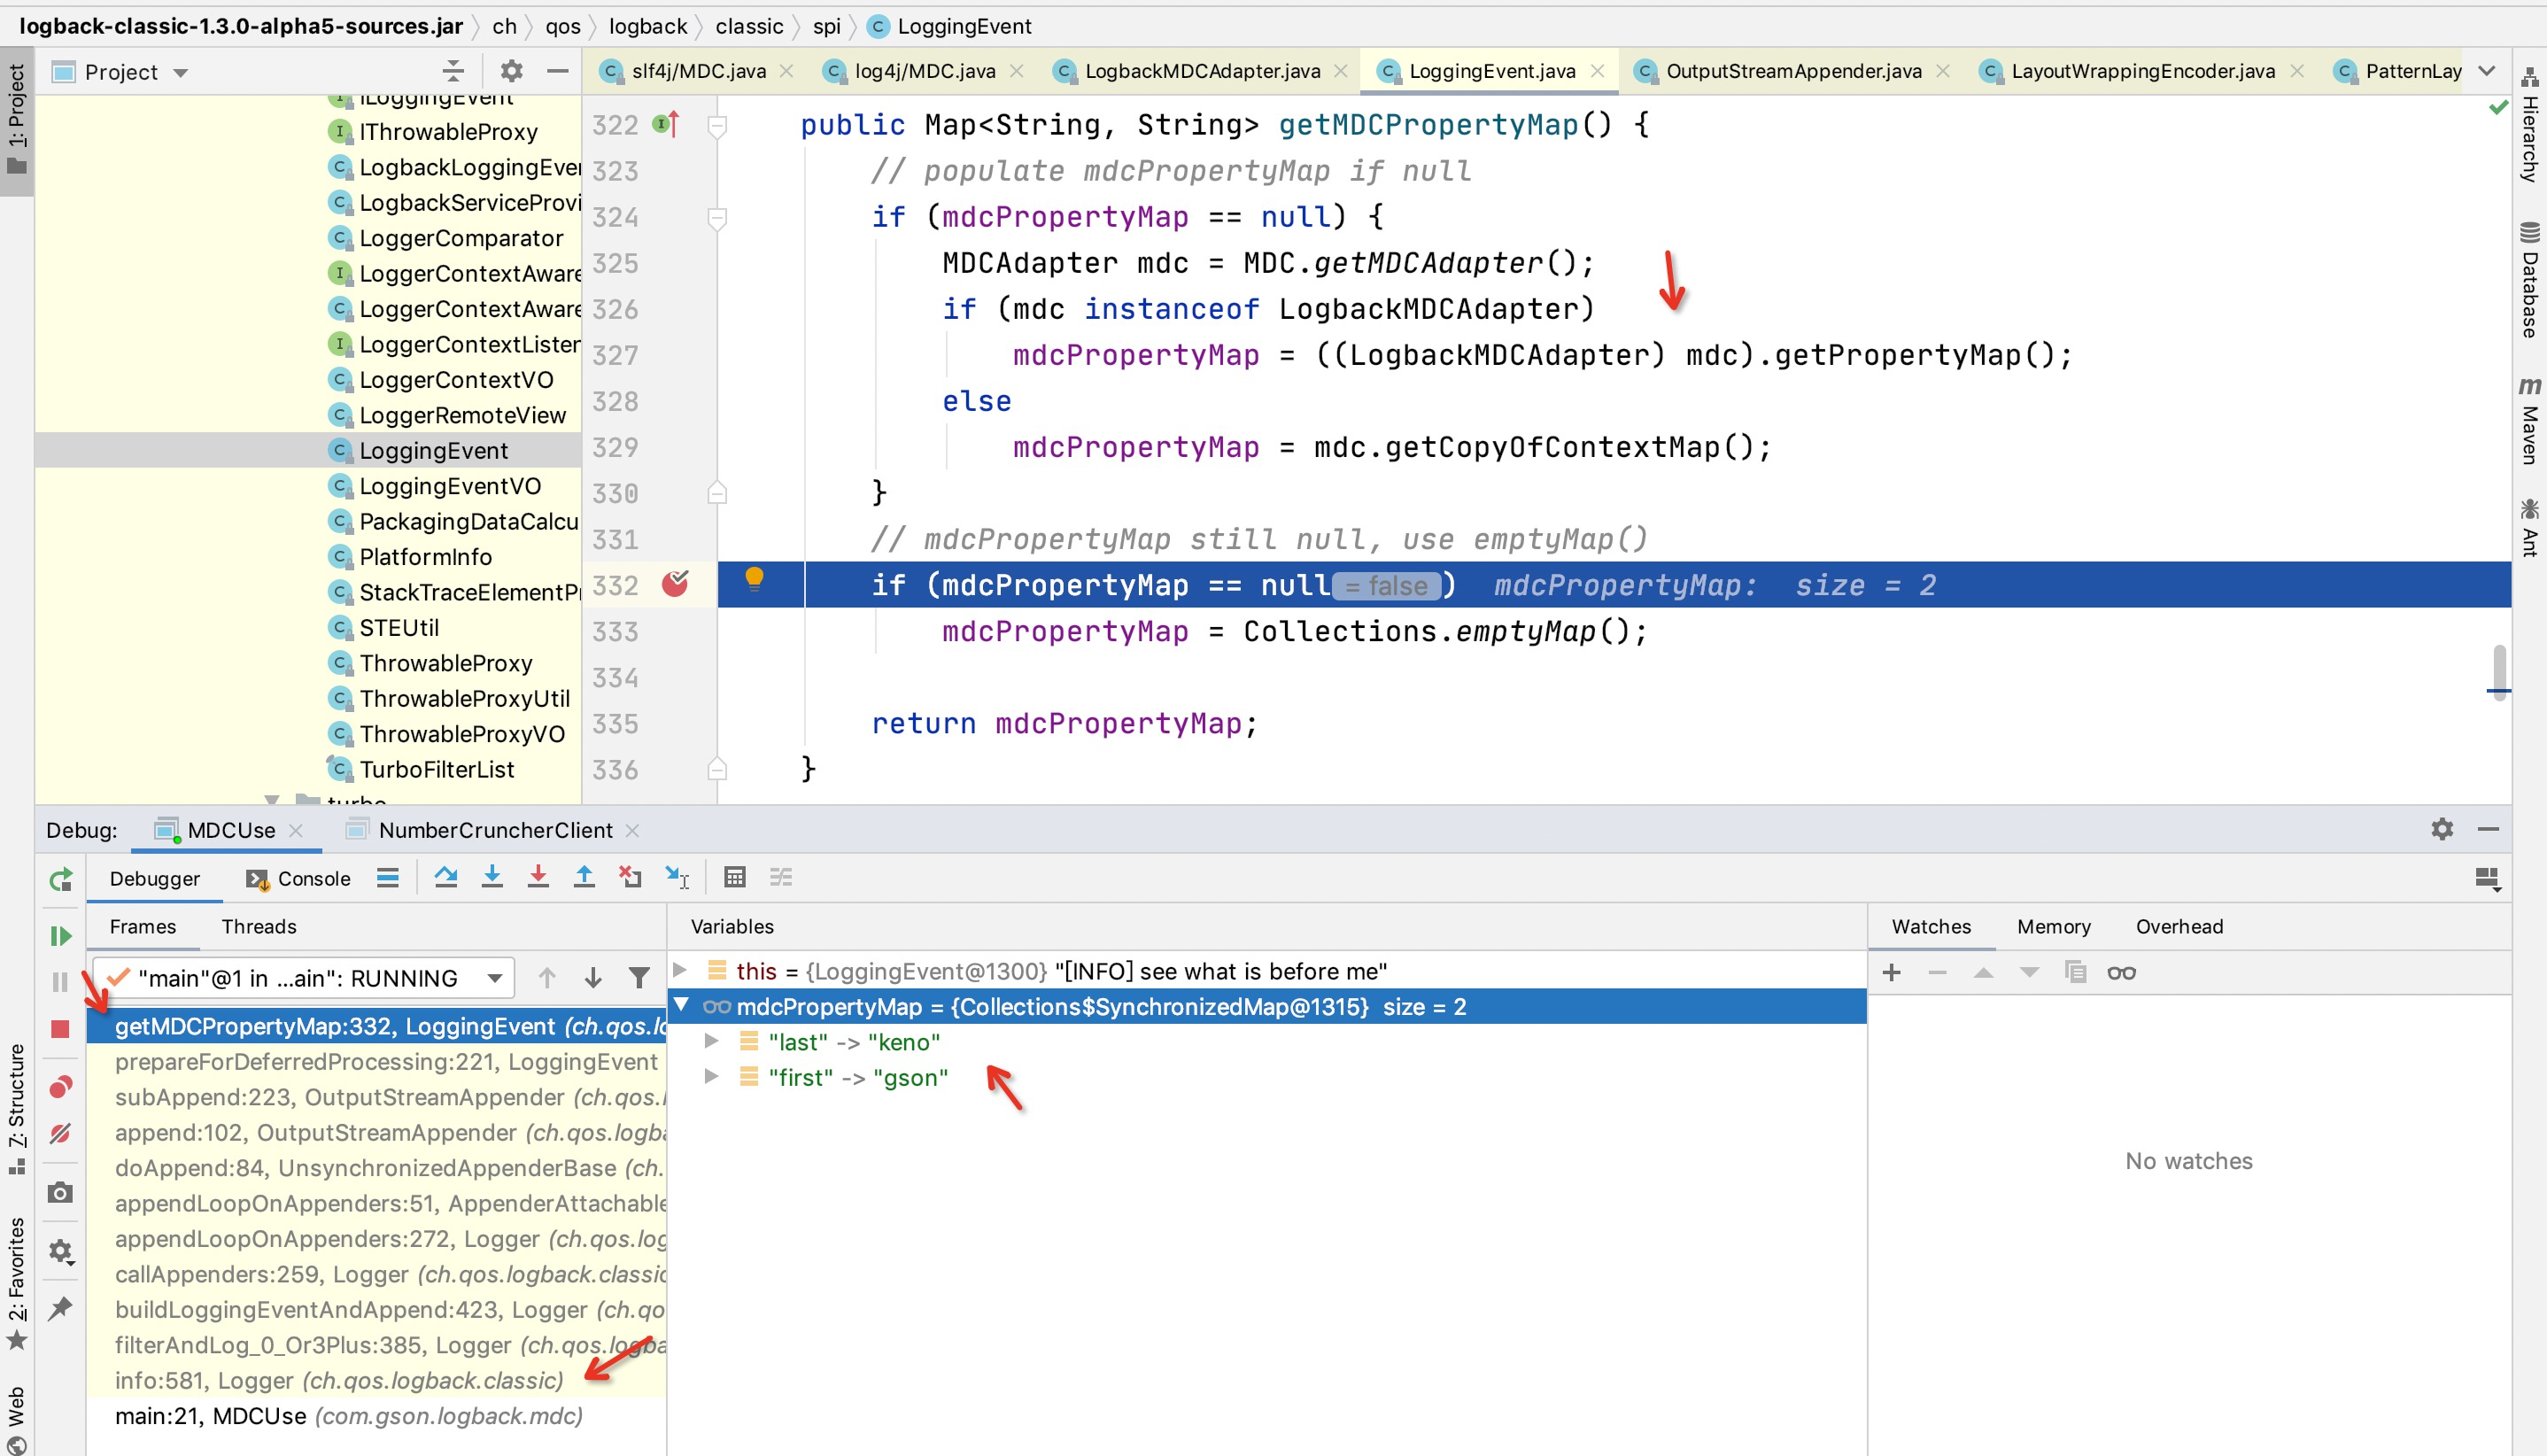Collapse the mdcPropertyMap variable node
Viewport: 2547px width, 1456px height.
(x=682, y=1005)
